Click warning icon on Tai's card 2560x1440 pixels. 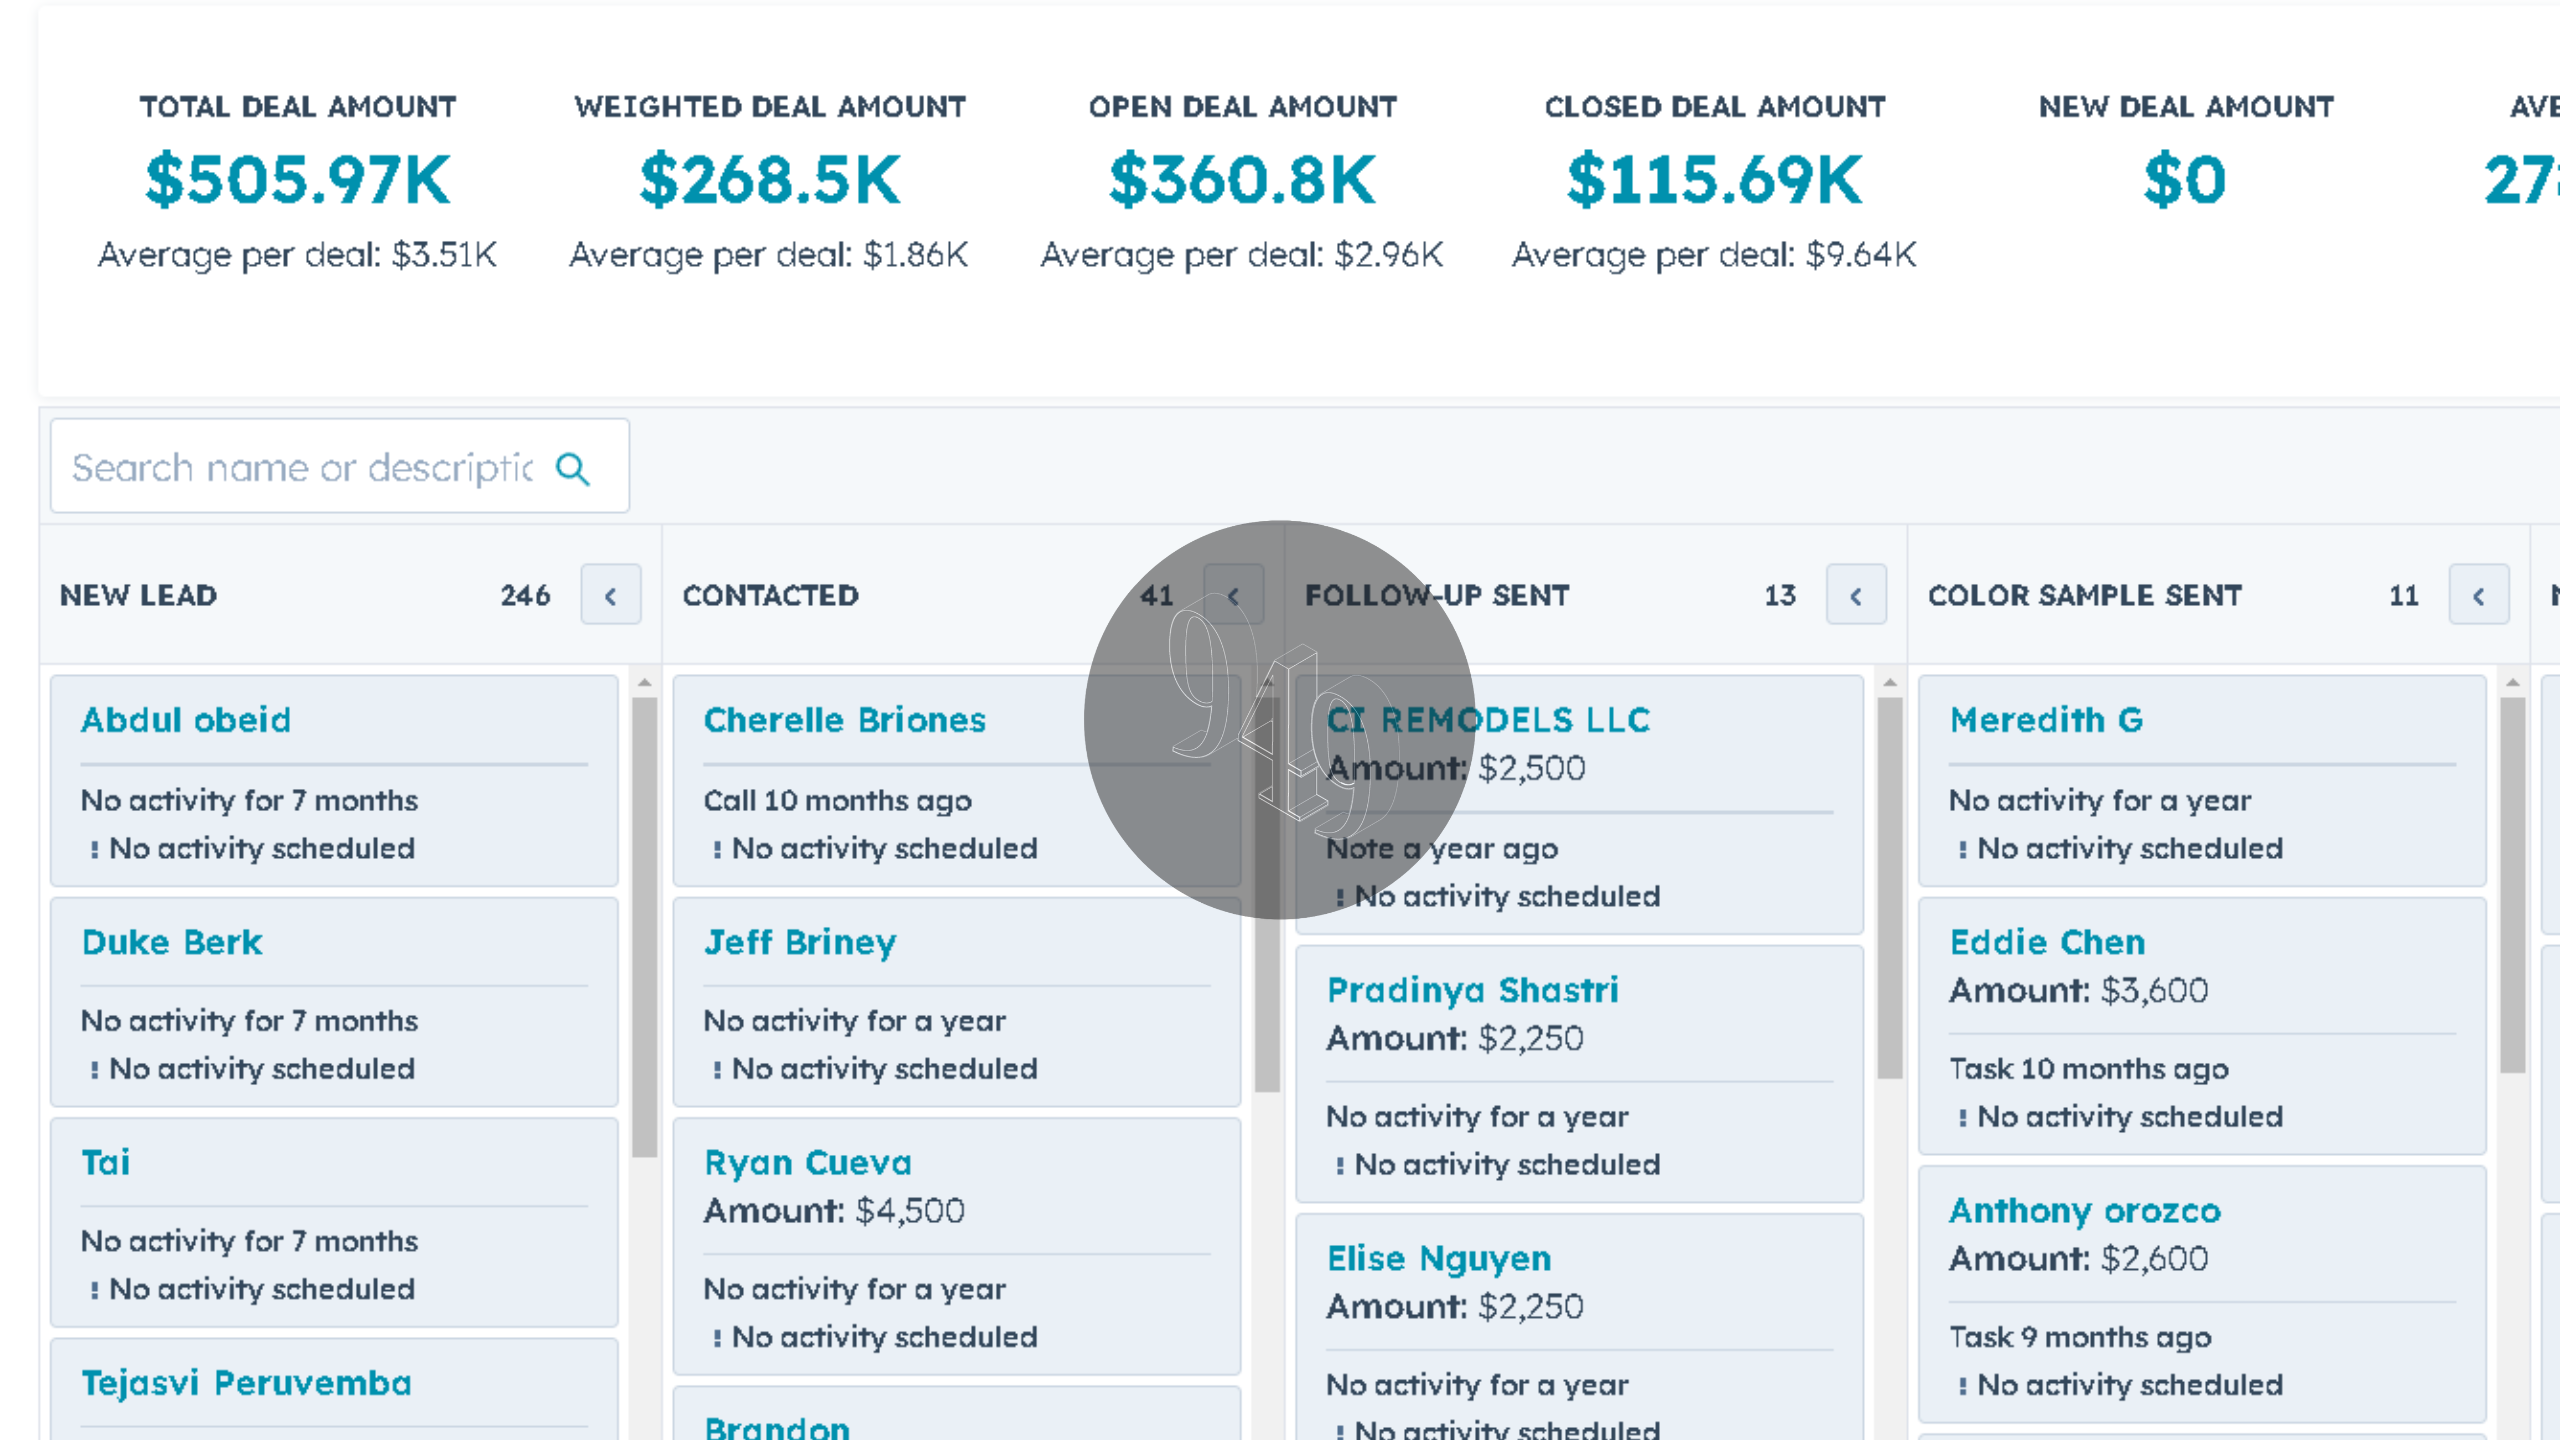(94, 1290)
